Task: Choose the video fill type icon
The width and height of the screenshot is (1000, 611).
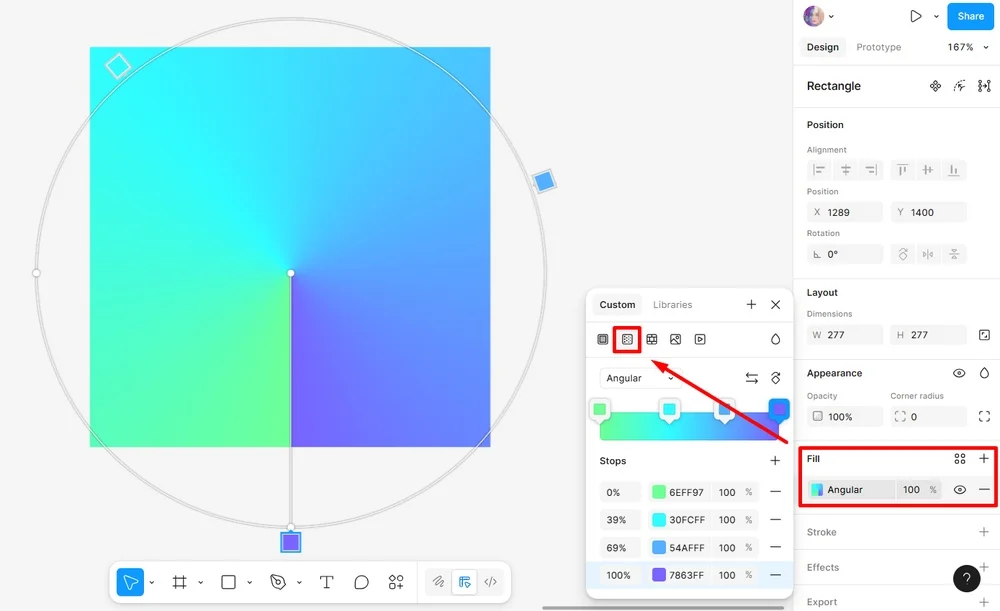Action: click(700, 339)
